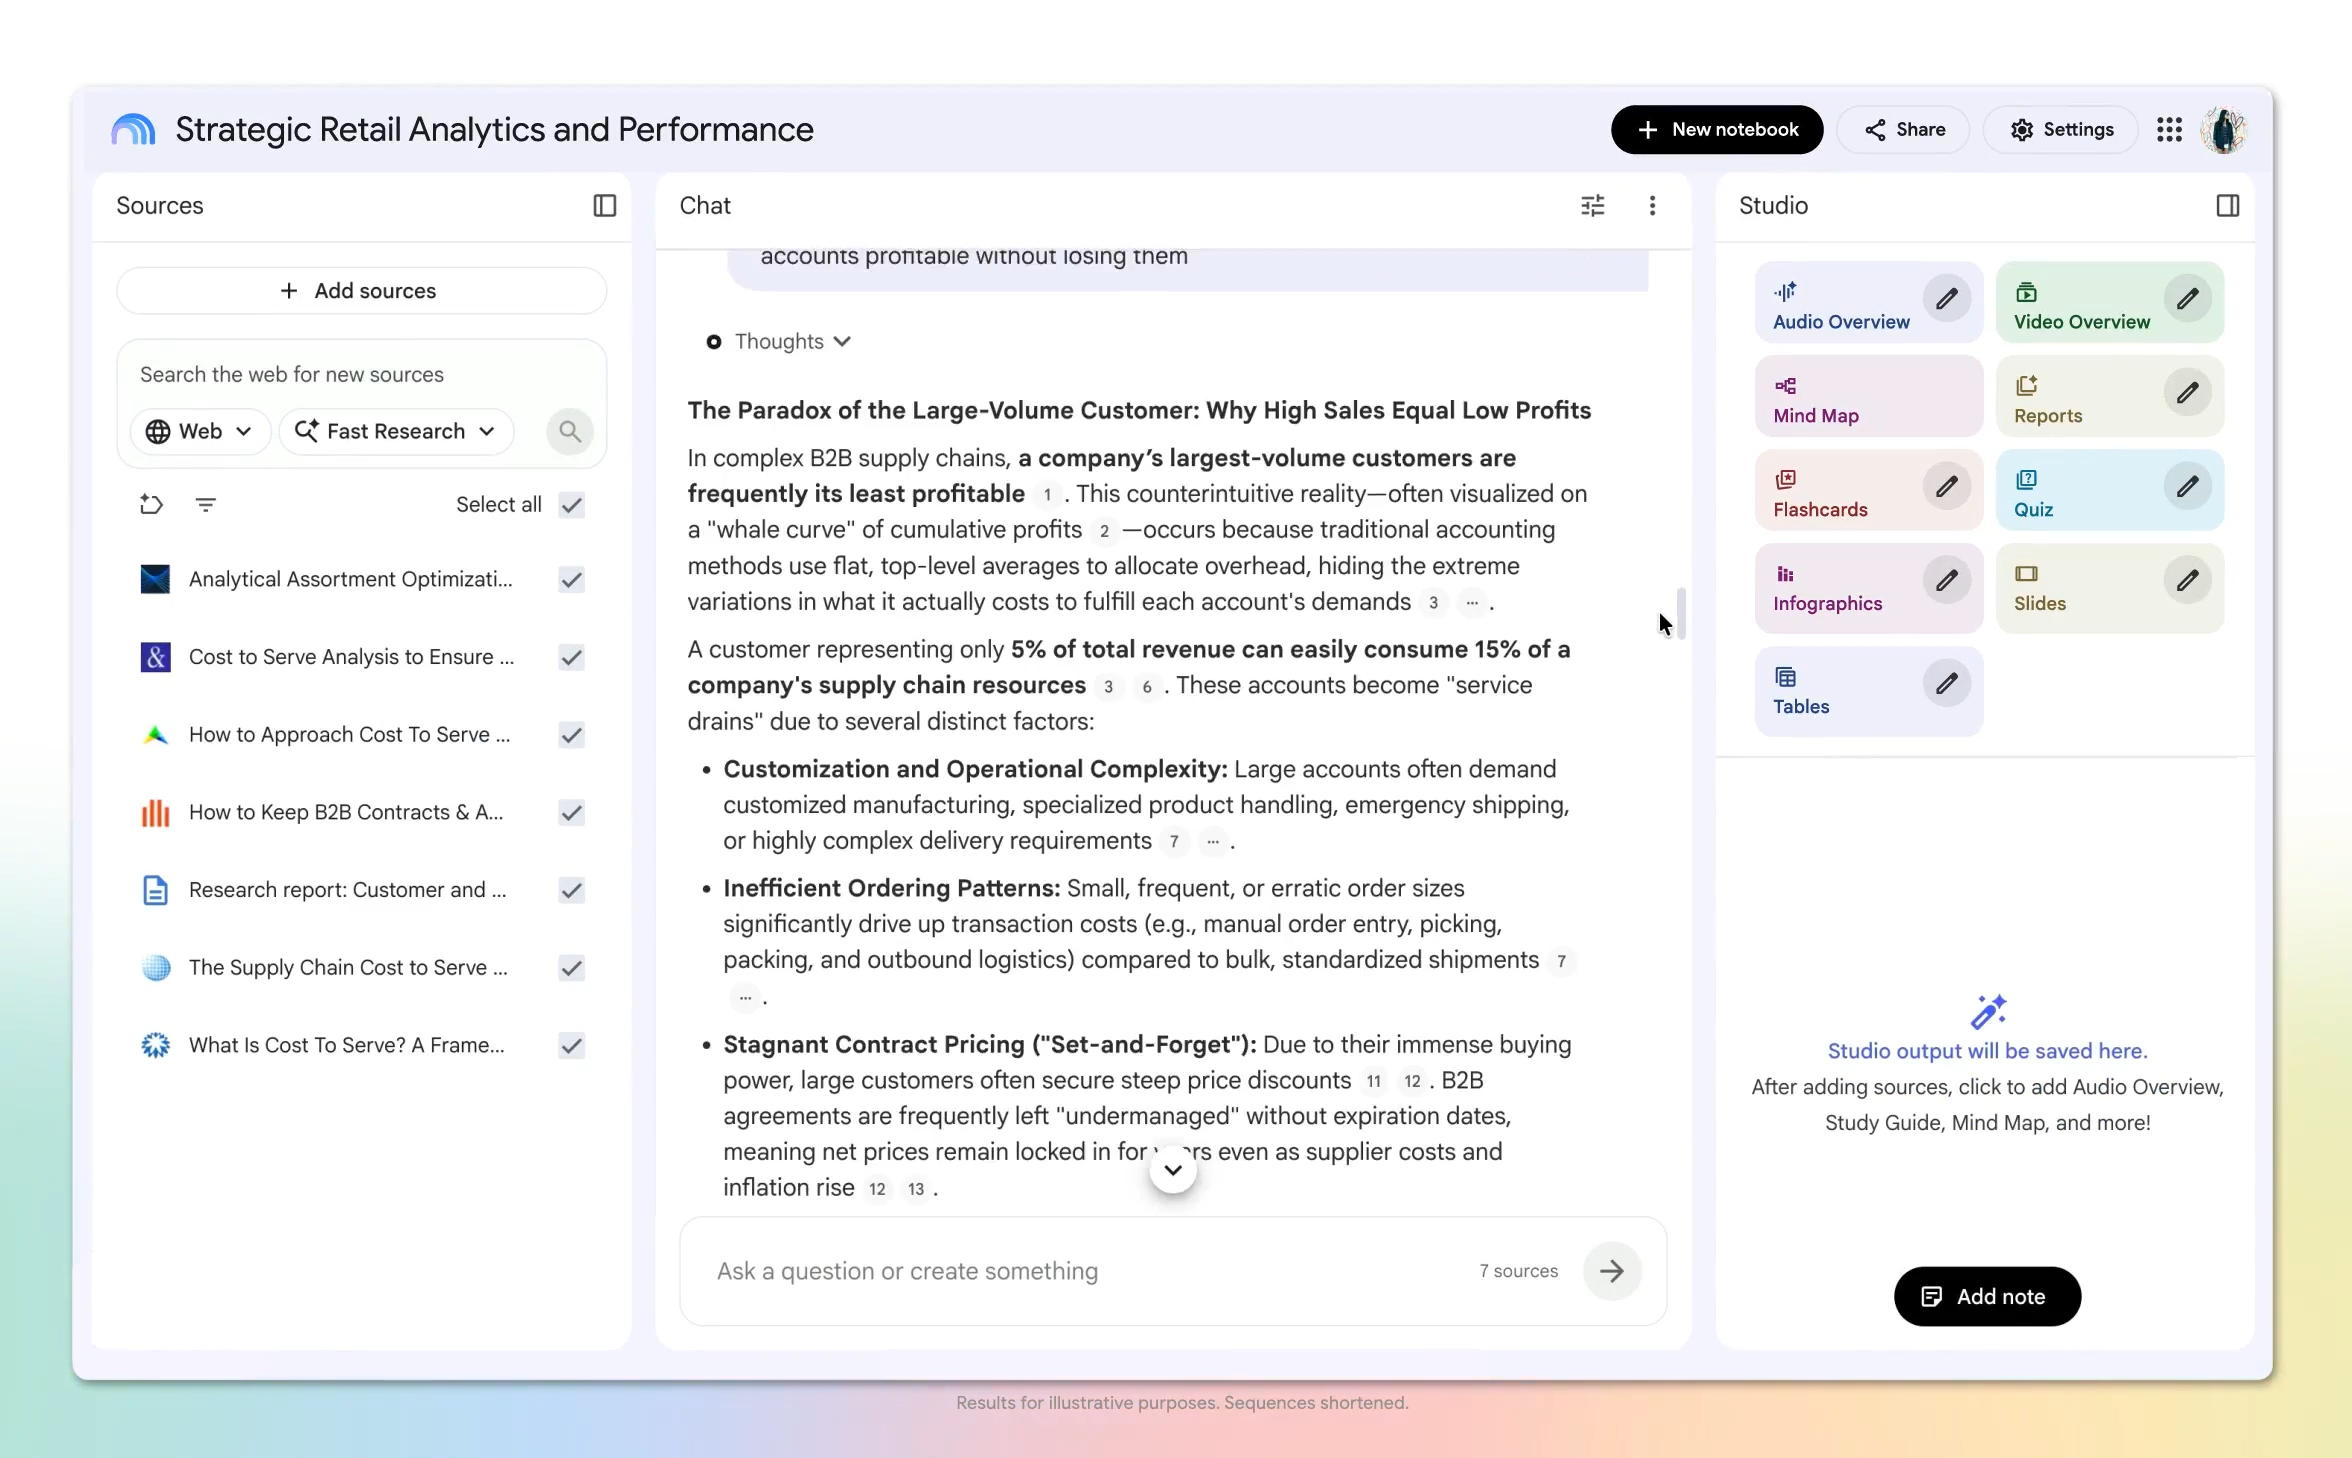Expand more citations after 'each account's demands 3'
This screenshot has height=1458, width=2352.
[x=1471, y=603]
